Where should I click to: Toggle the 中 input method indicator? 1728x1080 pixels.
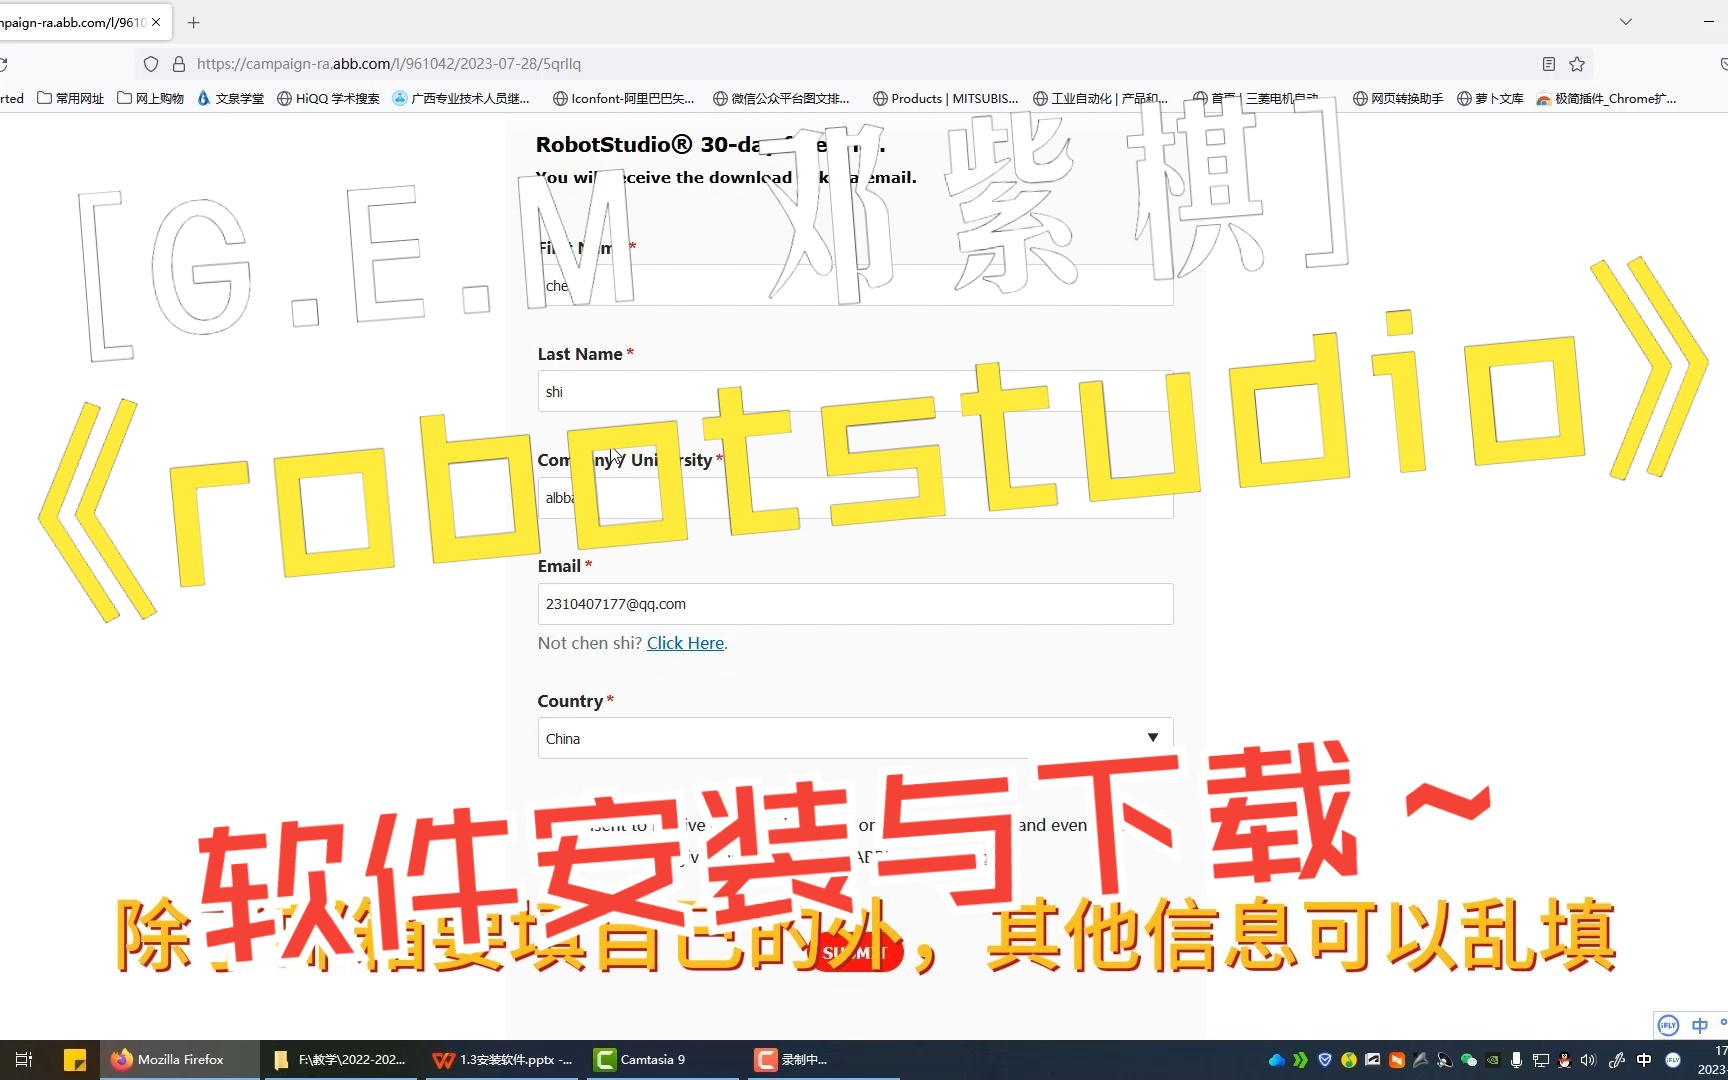[1644, 1060]
